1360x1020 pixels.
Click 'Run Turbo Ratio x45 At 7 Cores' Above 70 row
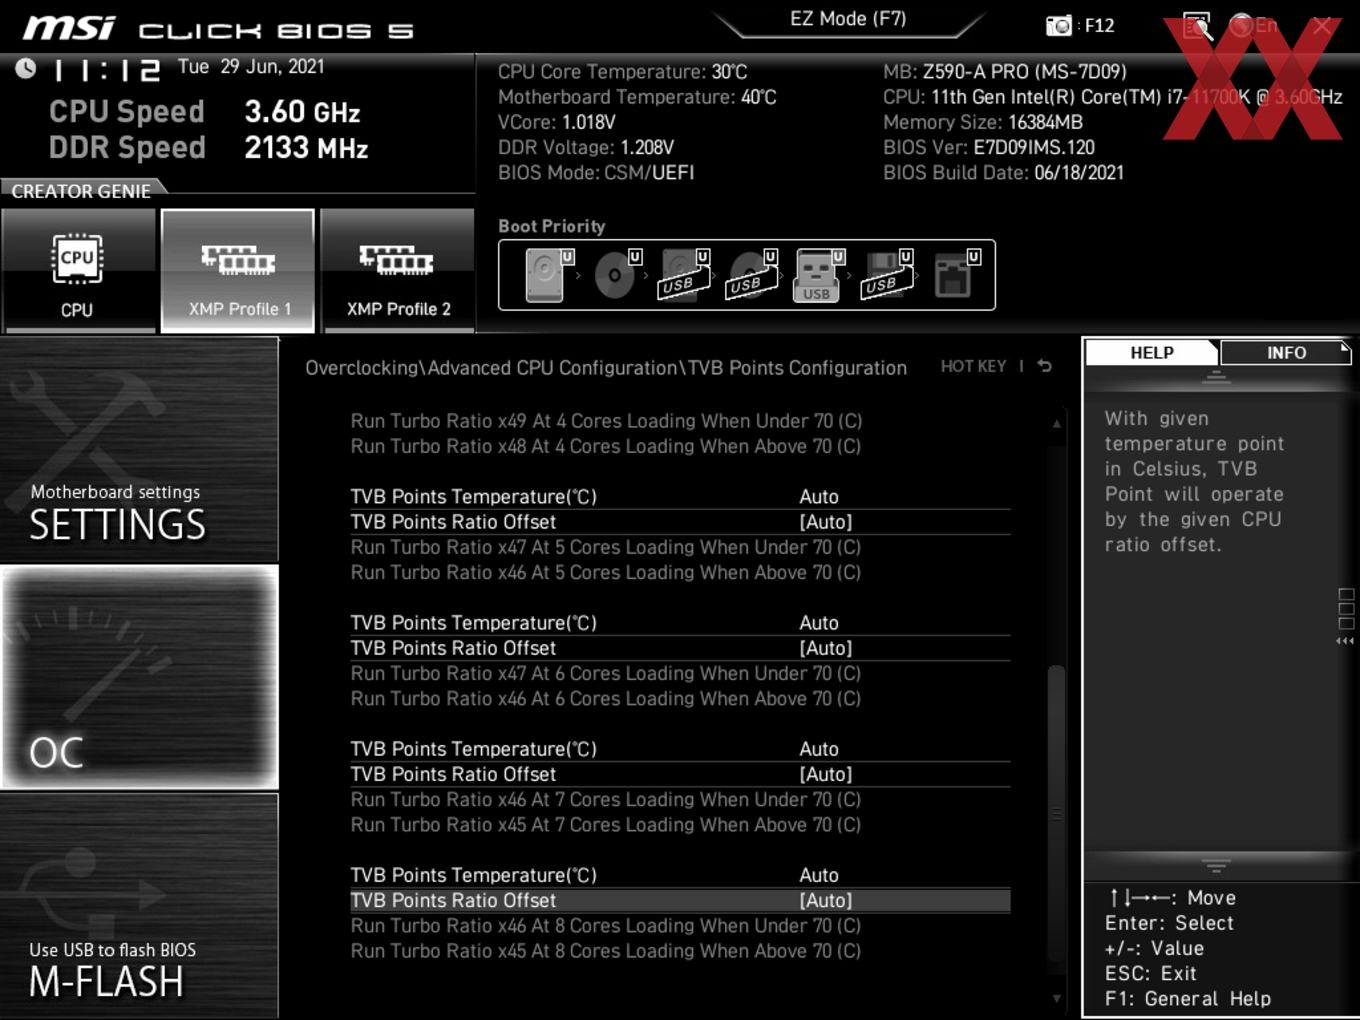coord(606,824)
